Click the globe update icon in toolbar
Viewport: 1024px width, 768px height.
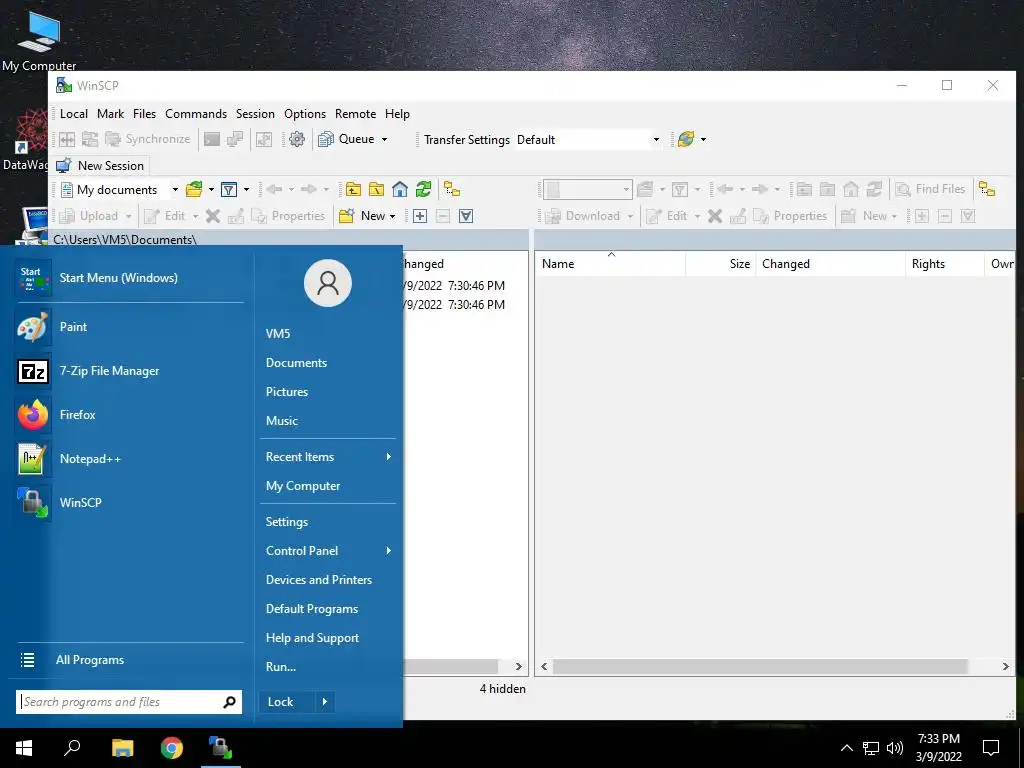coord(686,139)
